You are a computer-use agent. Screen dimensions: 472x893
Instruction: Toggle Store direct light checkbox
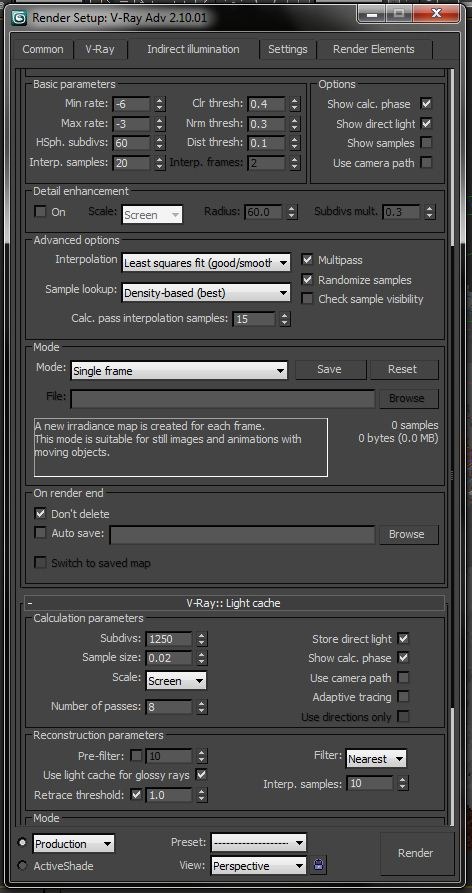[x=403, y=638]
